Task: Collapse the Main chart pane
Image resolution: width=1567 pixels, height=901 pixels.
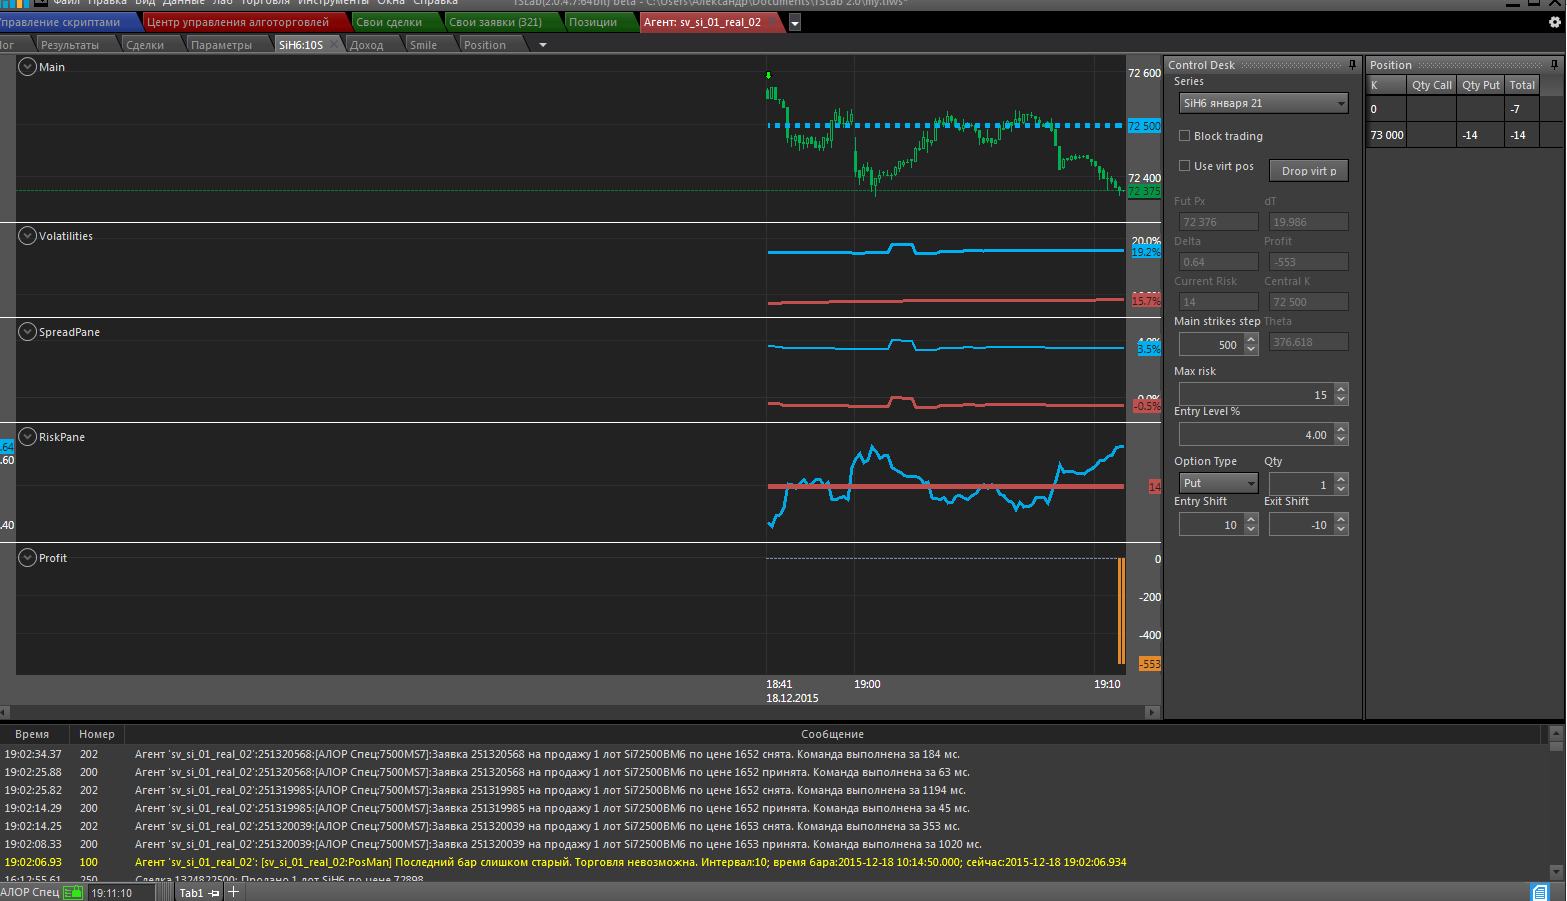Action: [x=27, y=67]
